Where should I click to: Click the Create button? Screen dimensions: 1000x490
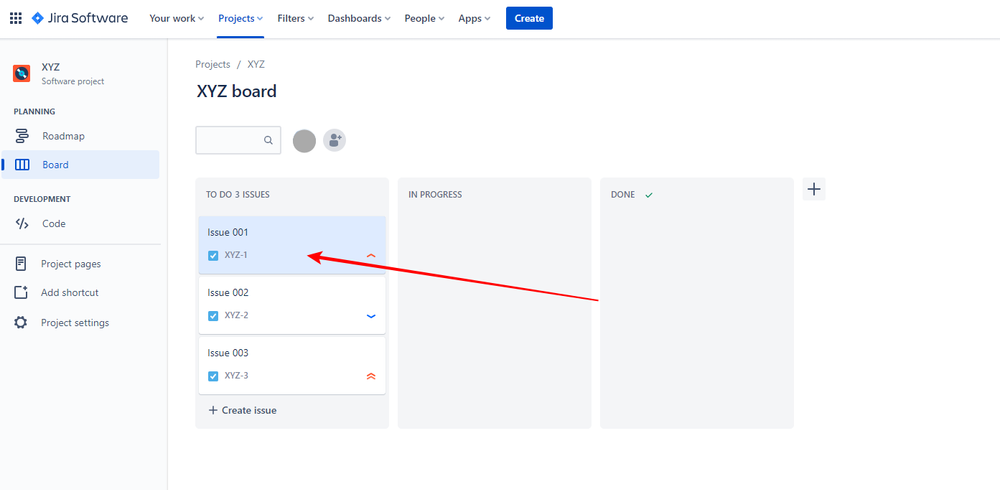529,19
